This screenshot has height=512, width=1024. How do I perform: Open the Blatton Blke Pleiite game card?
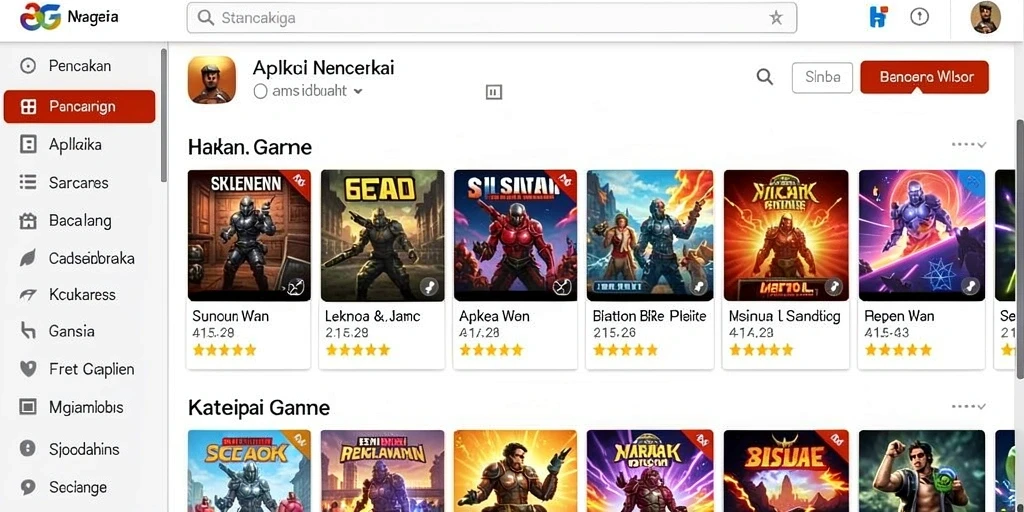pos(648,270)
